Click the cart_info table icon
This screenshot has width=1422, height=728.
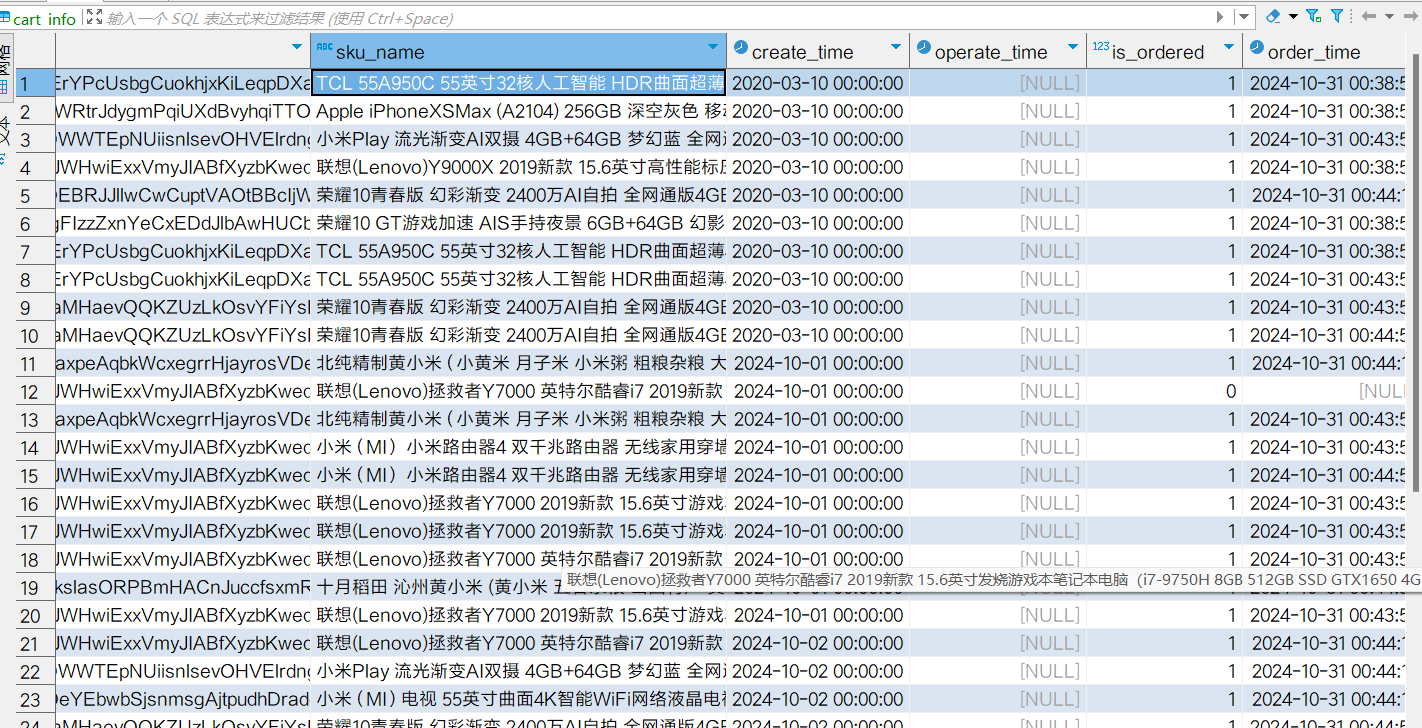click(6, 18)
